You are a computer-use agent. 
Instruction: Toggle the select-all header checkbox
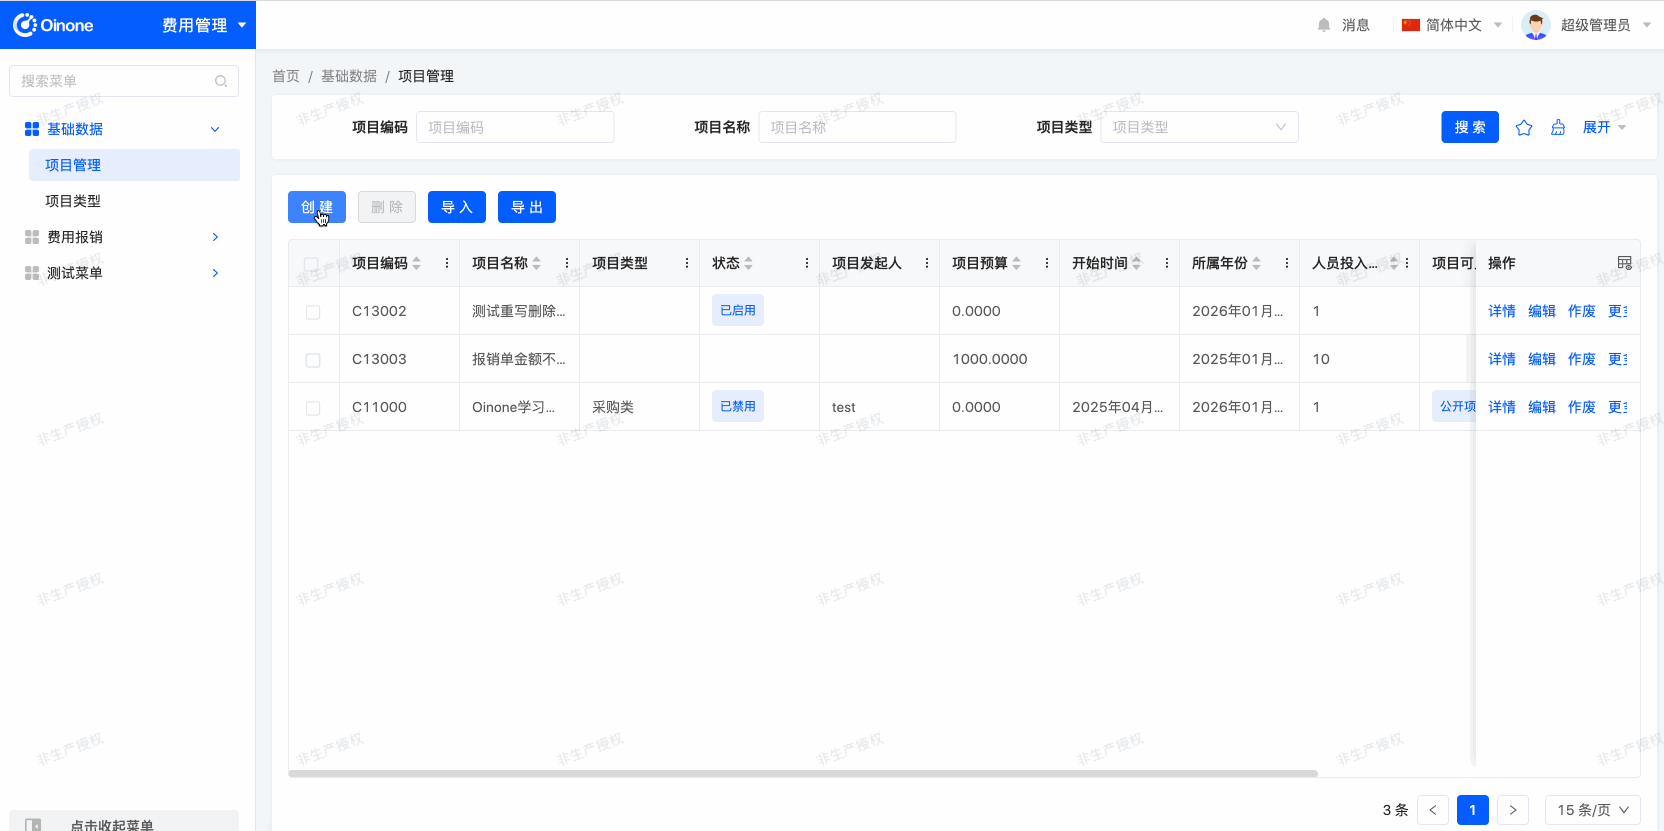311,264
